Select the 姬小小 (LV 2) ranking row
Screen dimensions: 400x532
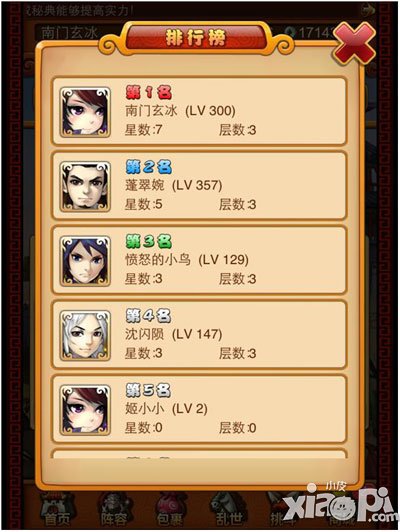(199, 409)
